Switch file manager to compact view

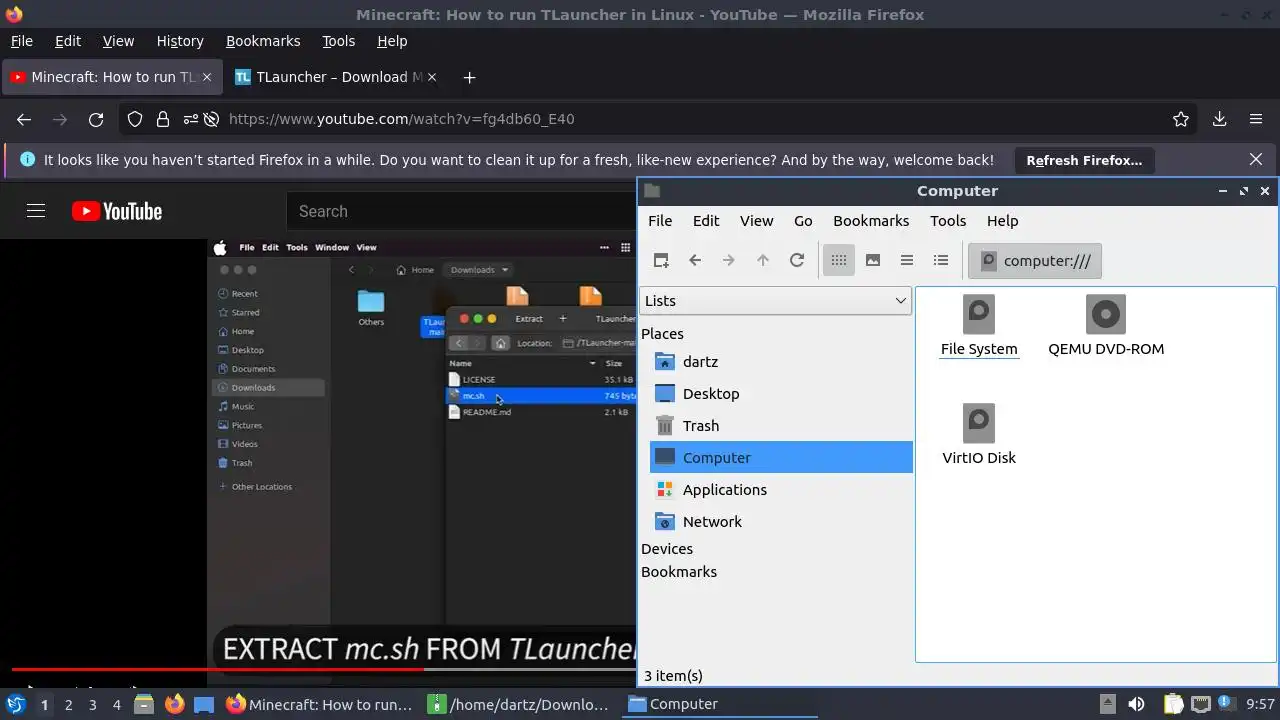coord(907,260)
